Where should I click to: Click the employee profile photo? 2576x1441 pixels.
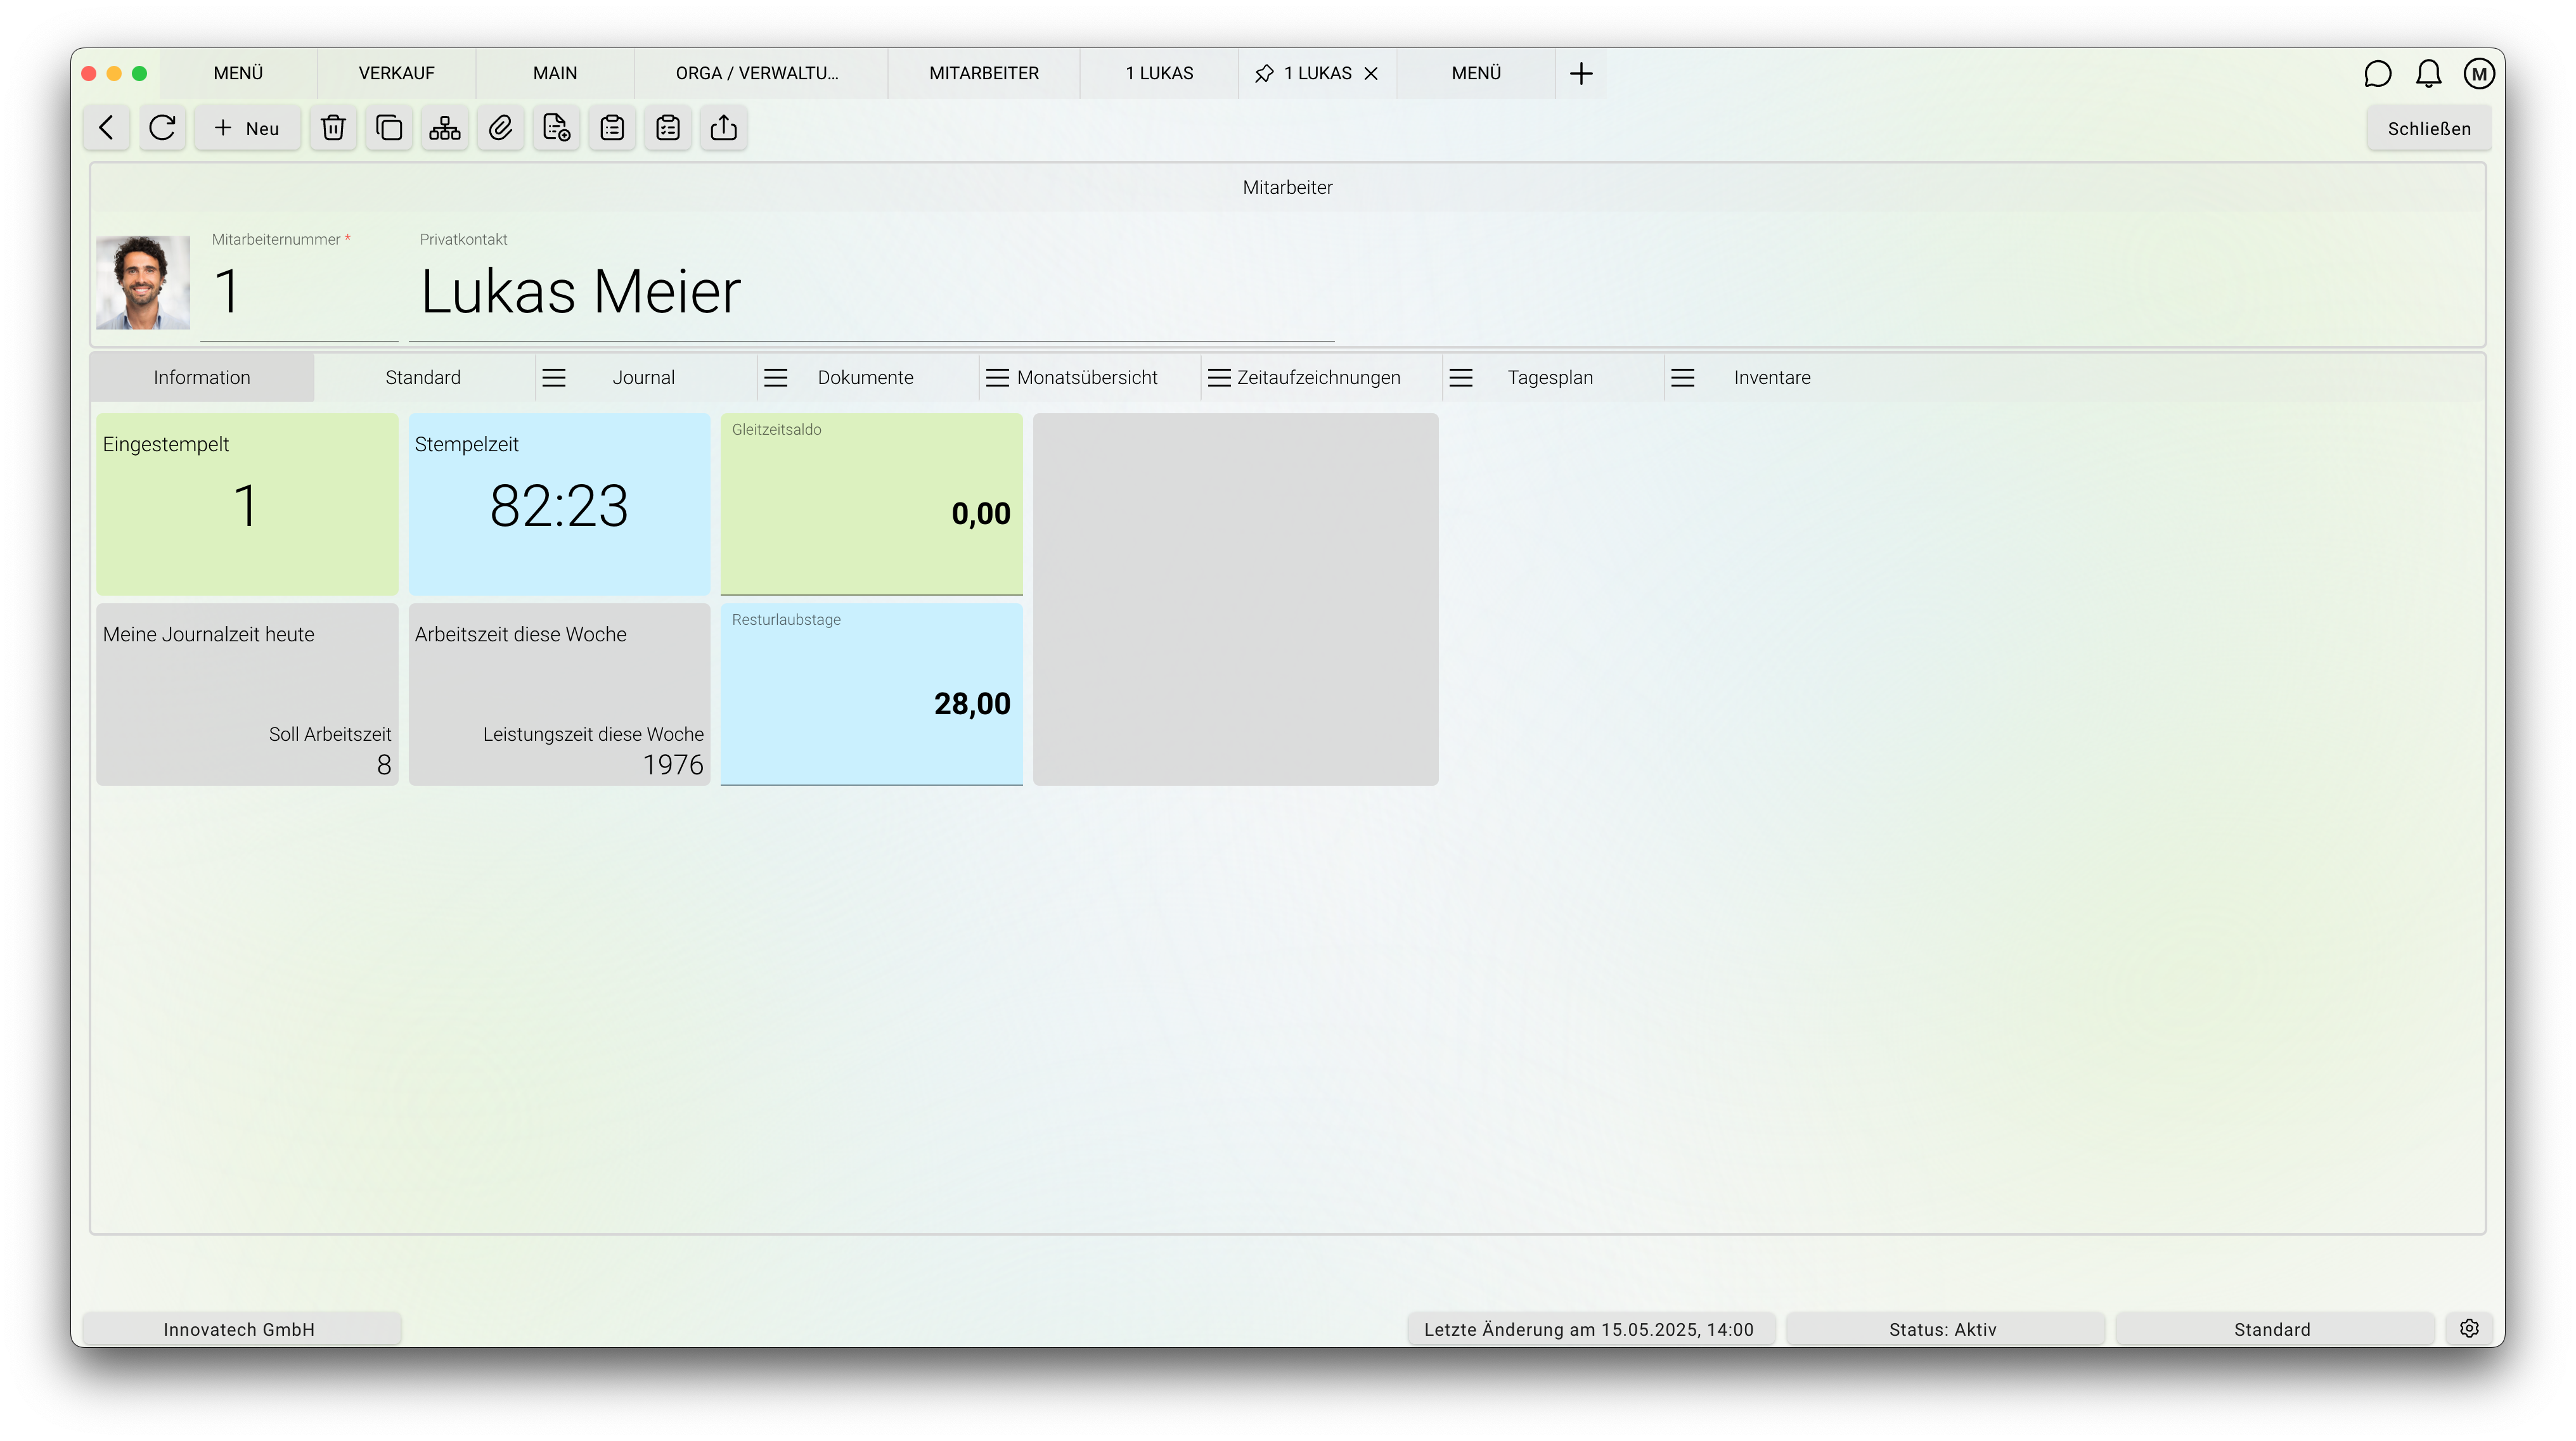(x=143, y=282)
